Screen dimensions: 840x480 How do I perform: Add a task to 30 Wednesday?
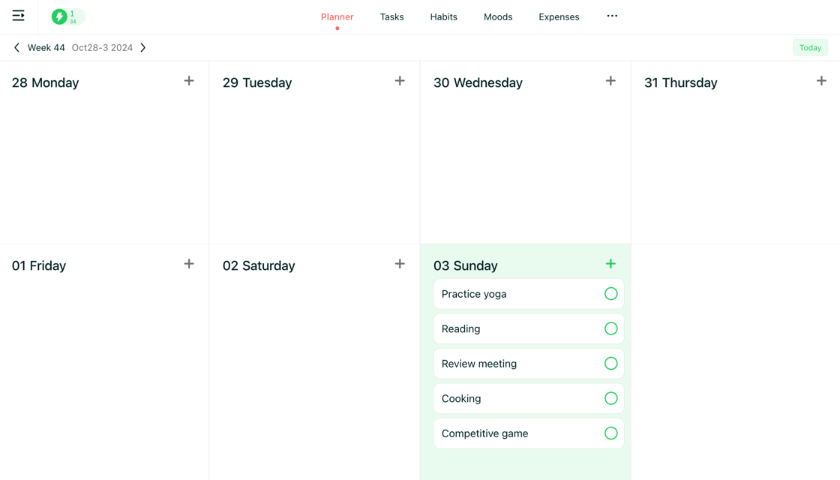611,81
